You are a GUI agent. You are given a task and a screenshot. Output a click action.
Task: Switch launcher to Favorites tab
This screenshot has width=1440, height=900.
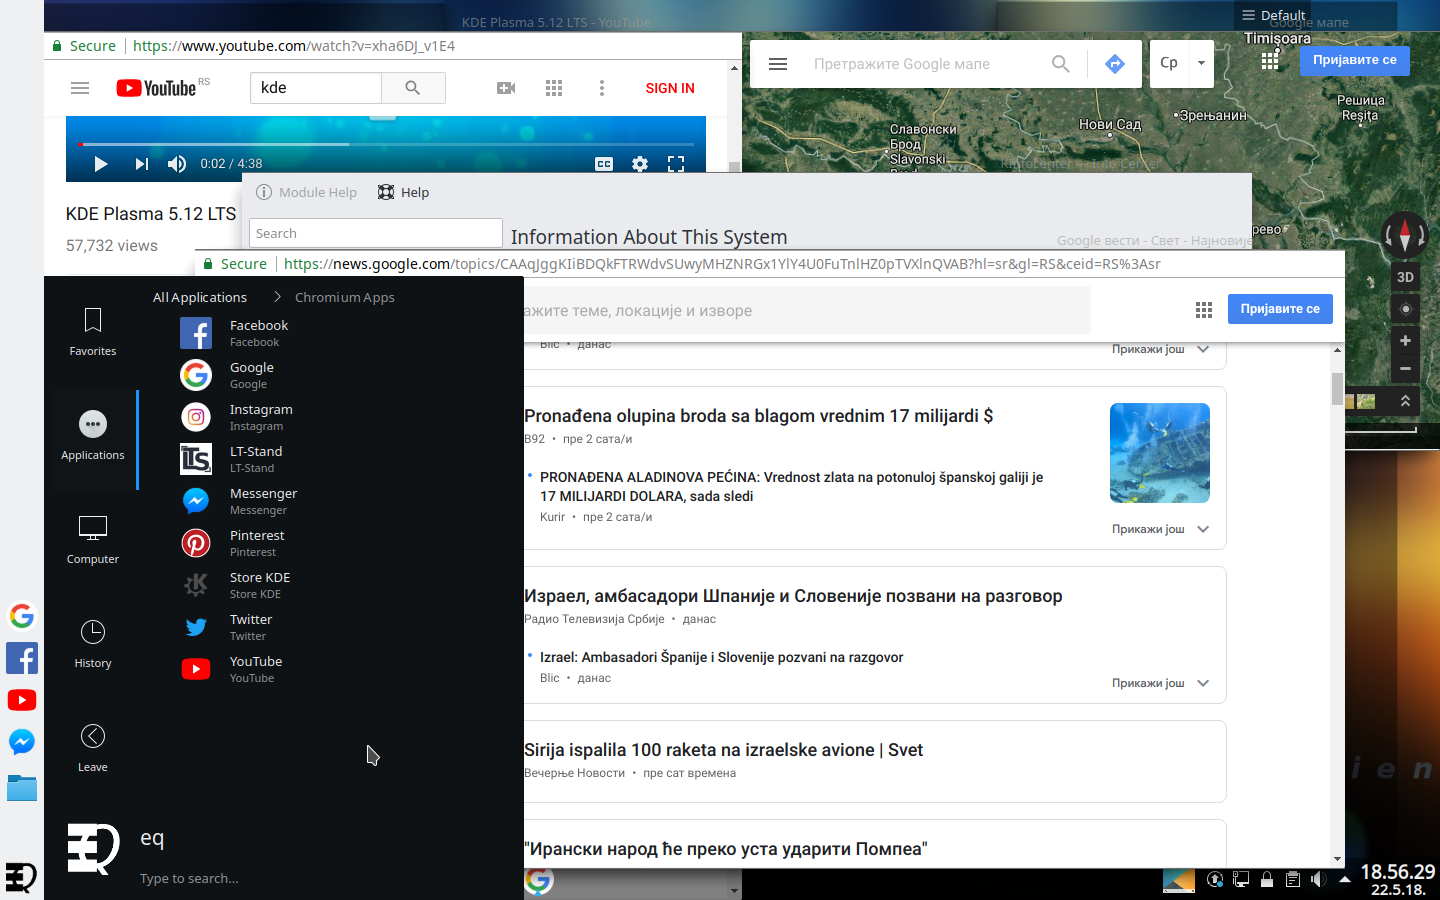coord(92,332)
